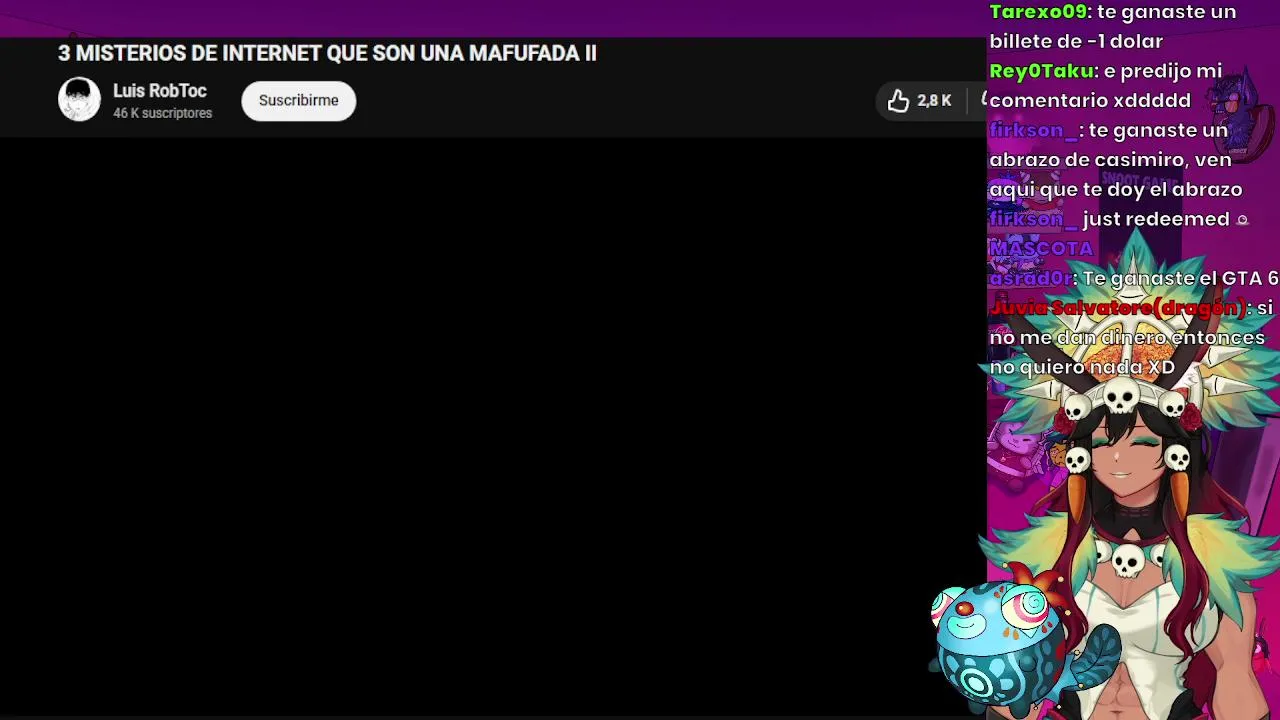Click the 2,8 K like count
Screen dimensions: 1280x720
[934, 100]
